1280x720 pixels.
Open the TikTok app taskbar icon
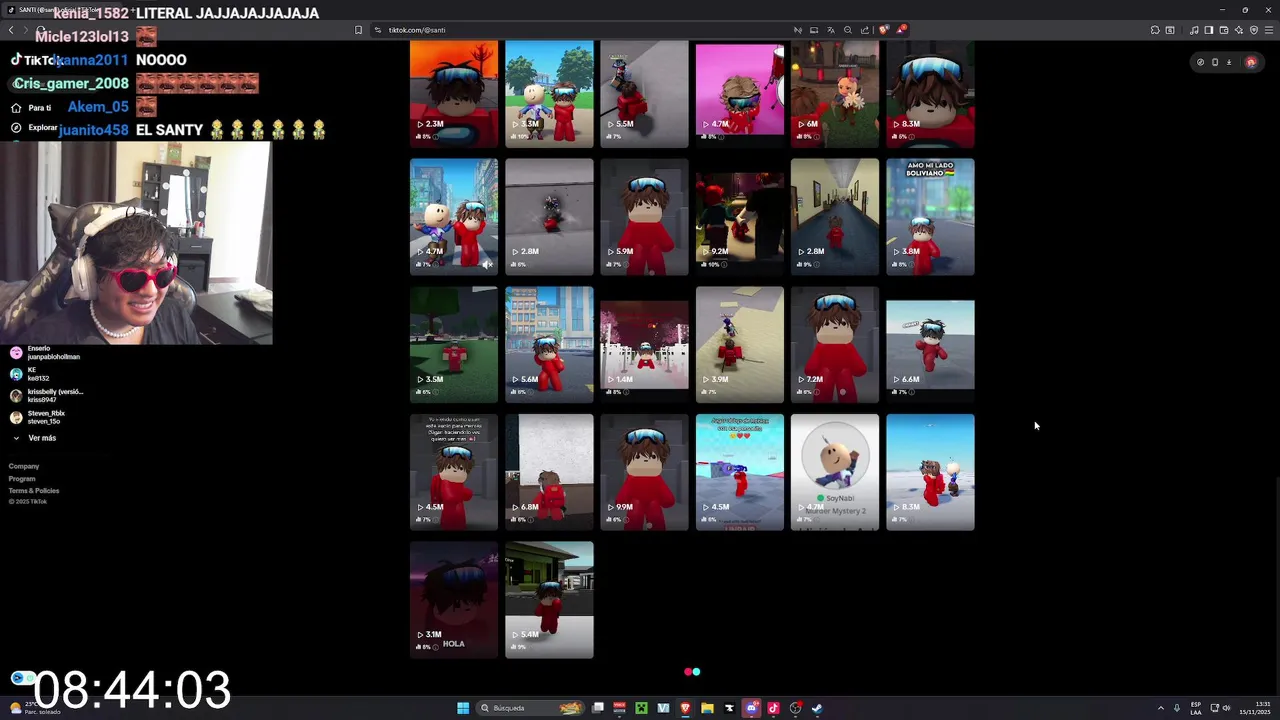click(x=773, y=708)
